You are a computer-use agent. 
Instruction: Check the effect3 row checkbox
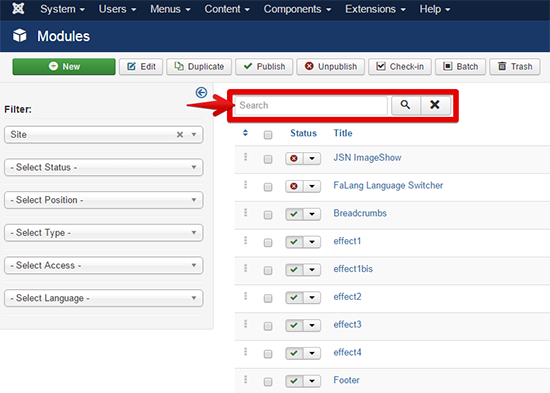click(268, 326)
